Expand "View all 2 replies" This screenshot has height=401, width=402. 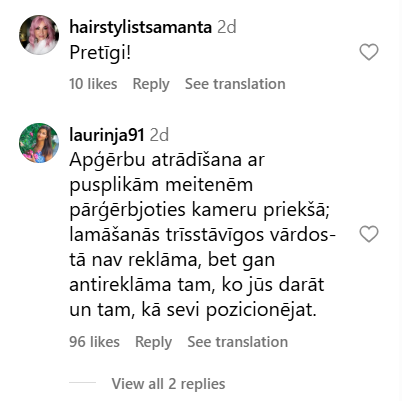click(168, 384)
